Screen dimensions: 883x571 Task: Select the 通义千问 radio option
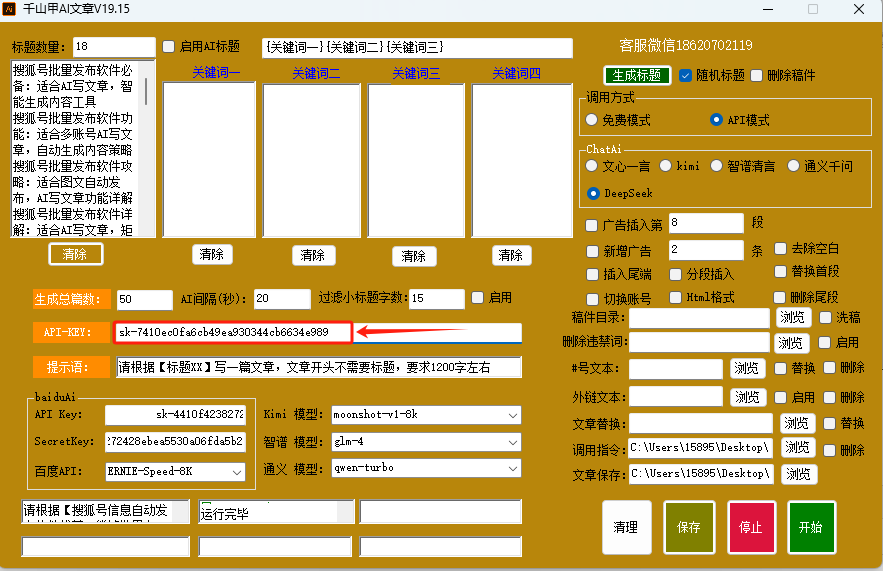coord(794,166)
